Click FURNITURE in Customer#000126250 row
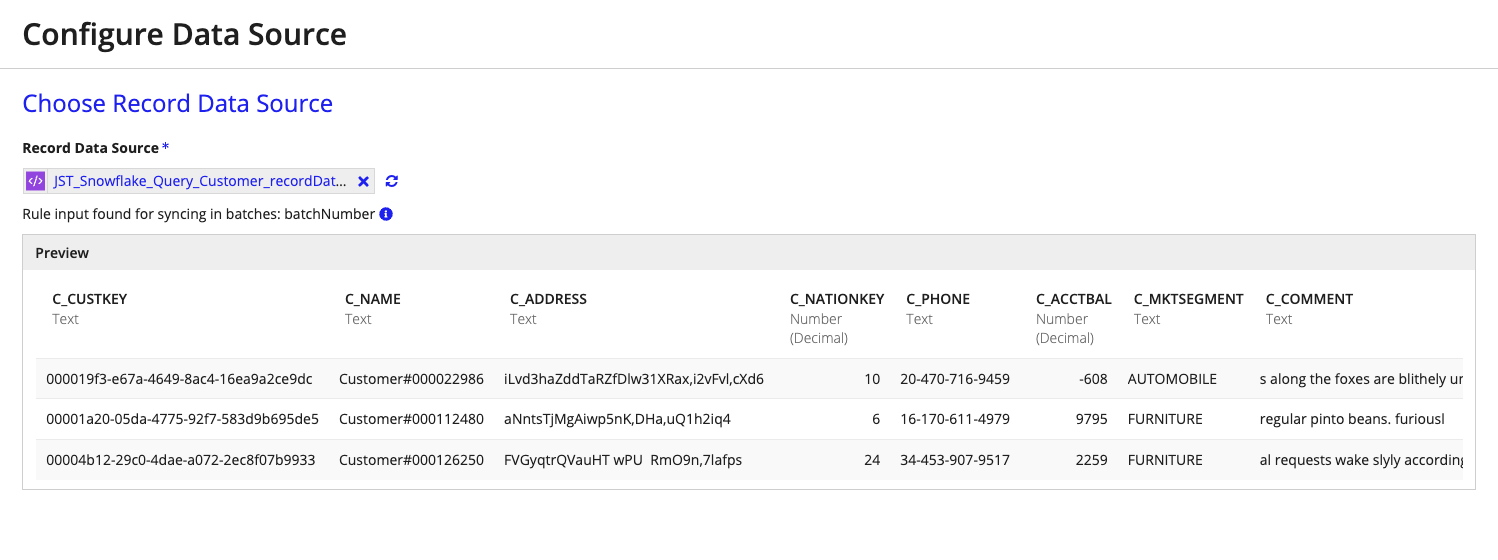 coord(1165,460)
